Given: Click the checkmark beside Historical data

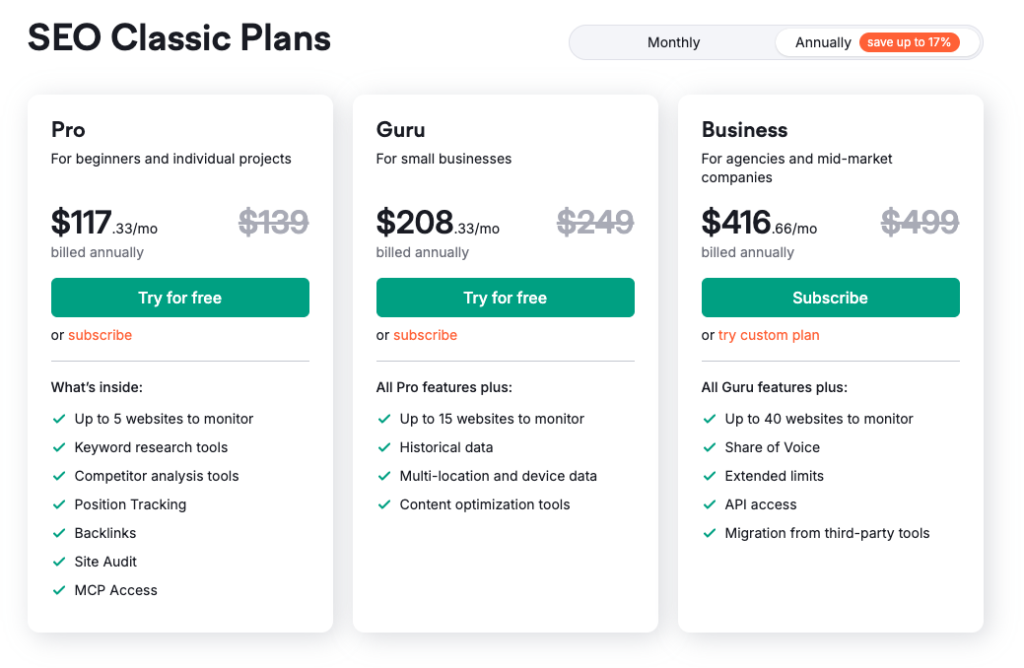Looking at the screenshot, I should 384,447.
